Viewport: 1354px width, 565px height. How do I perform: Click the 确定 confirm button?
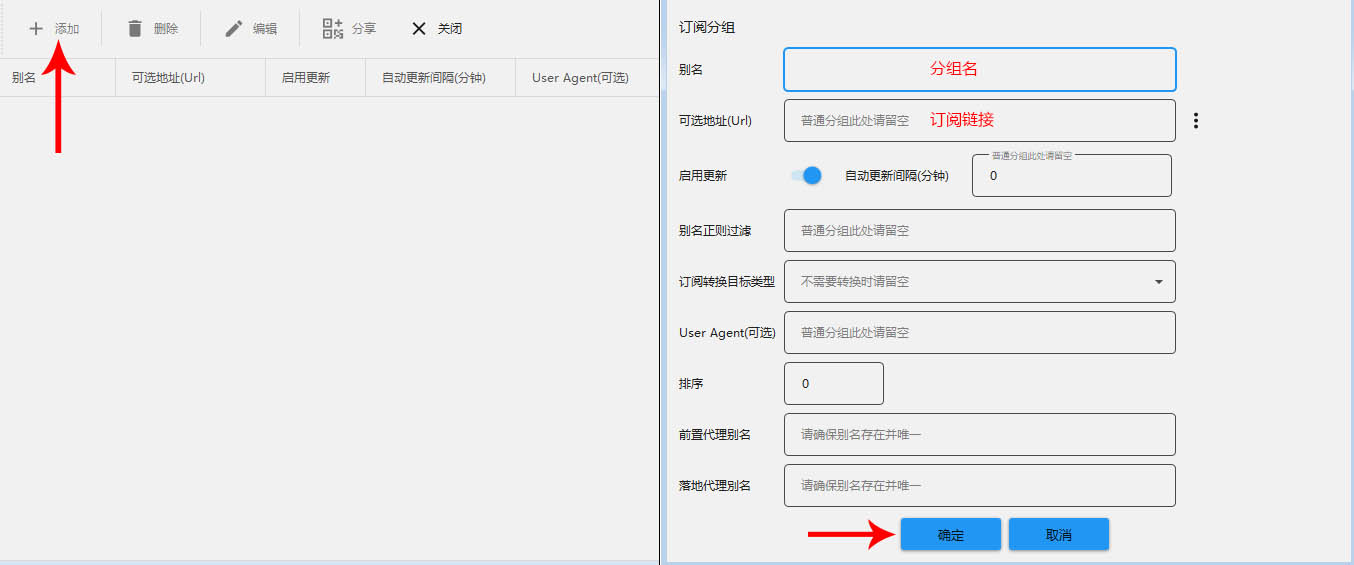pos(950,535)
